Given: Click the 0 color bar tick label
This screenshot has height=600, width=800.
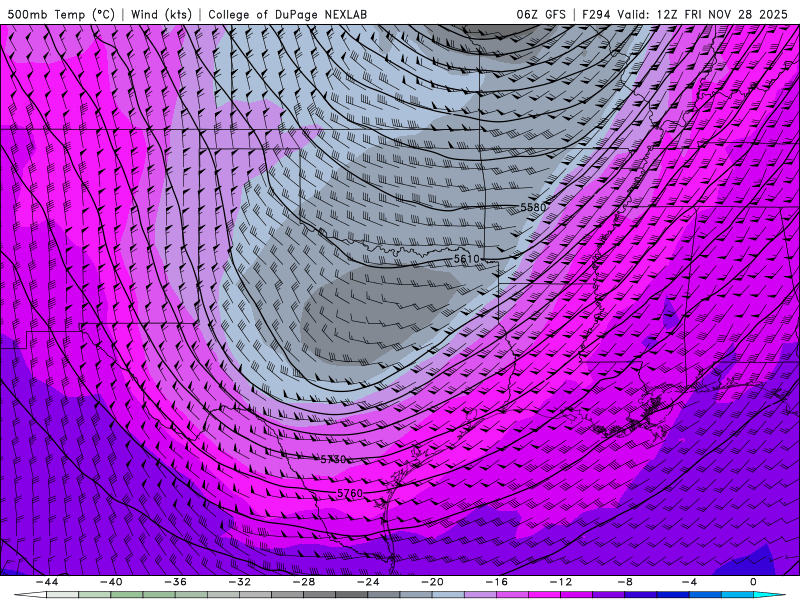Looking at the screenshot, I should [x=754, y=582].
